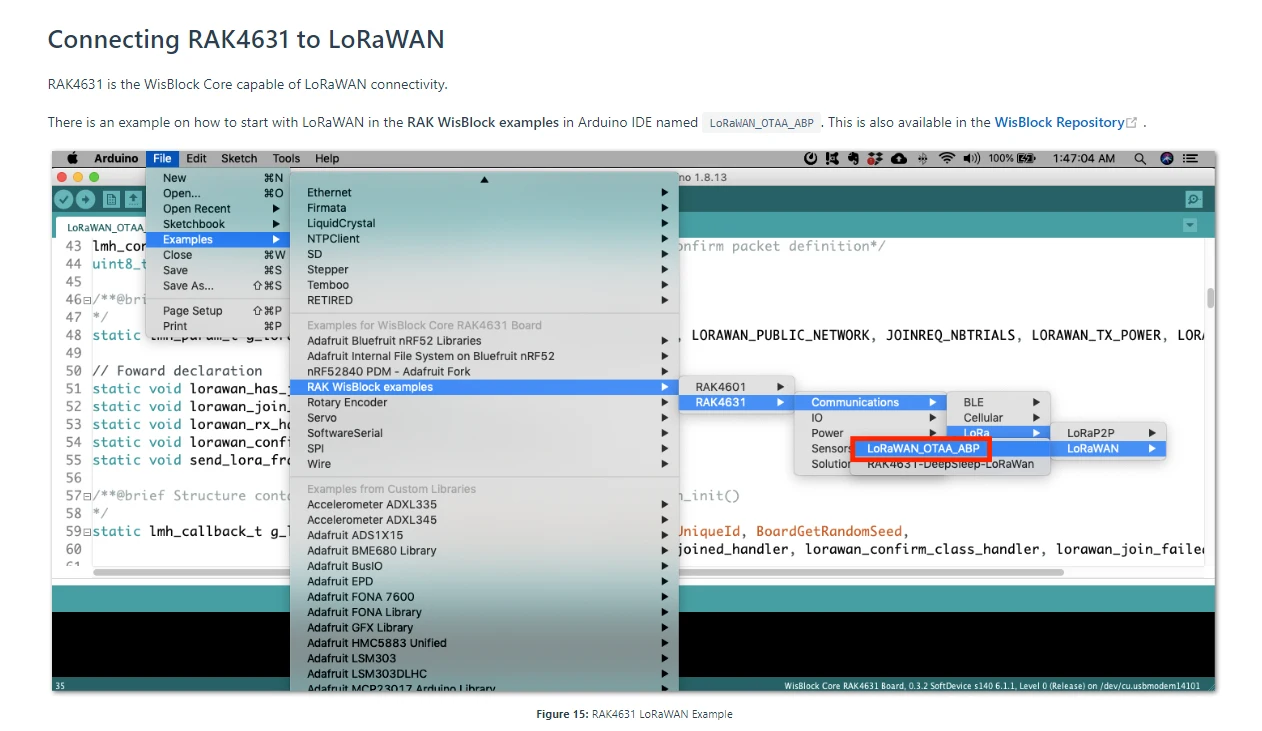Click external-link icon after WisBlock Repository

pos(1132,123)
